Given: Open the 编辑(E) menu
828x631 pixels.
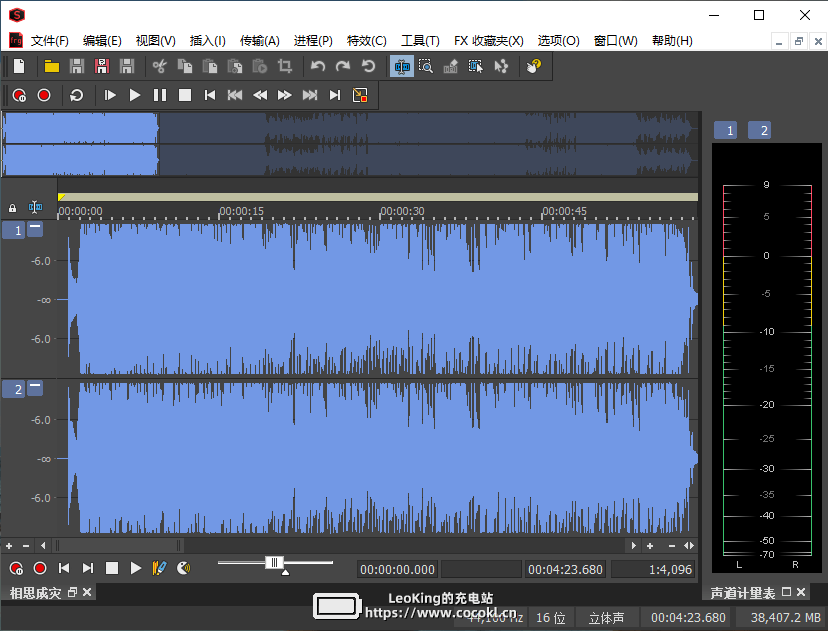Looking at the screenshot, I should [x=102, y=41].
